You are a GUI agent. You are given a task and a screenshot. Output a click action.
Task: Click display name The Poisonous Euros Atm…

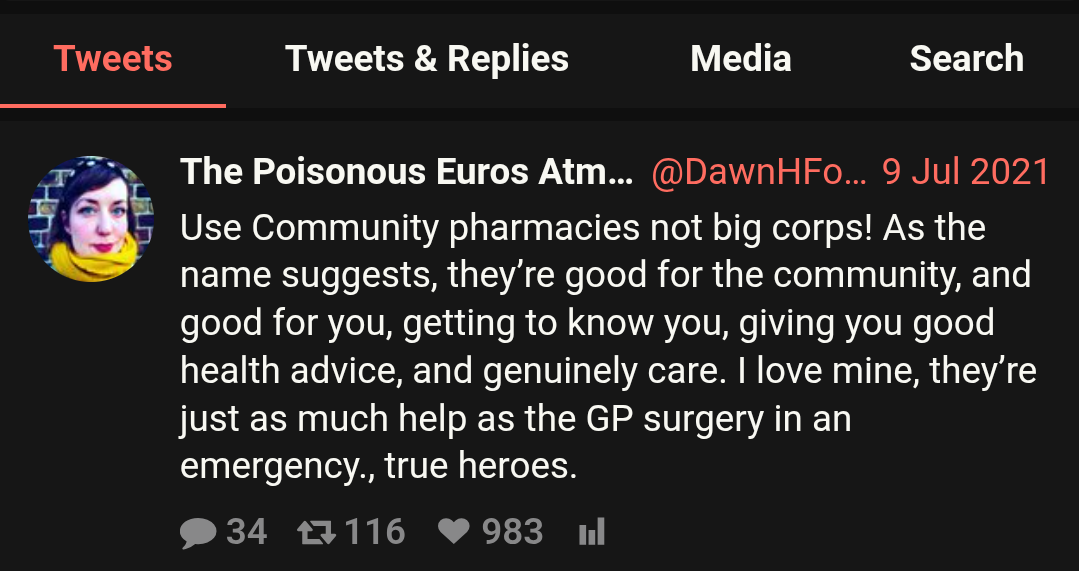coord(407,171)
